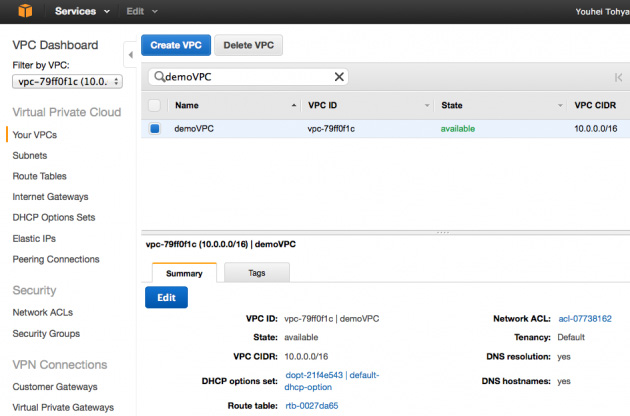Go to Your VPCs in sidebar

(35, 135)
